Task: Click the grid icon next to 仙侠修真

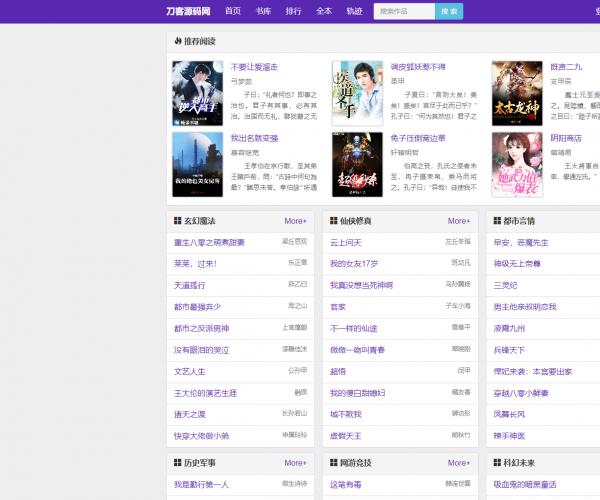Action: 334,221
